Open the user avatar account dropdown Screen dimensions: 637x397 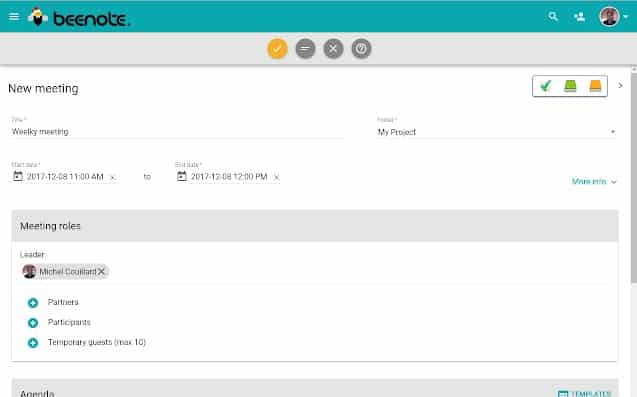click(x=614, y=17)
